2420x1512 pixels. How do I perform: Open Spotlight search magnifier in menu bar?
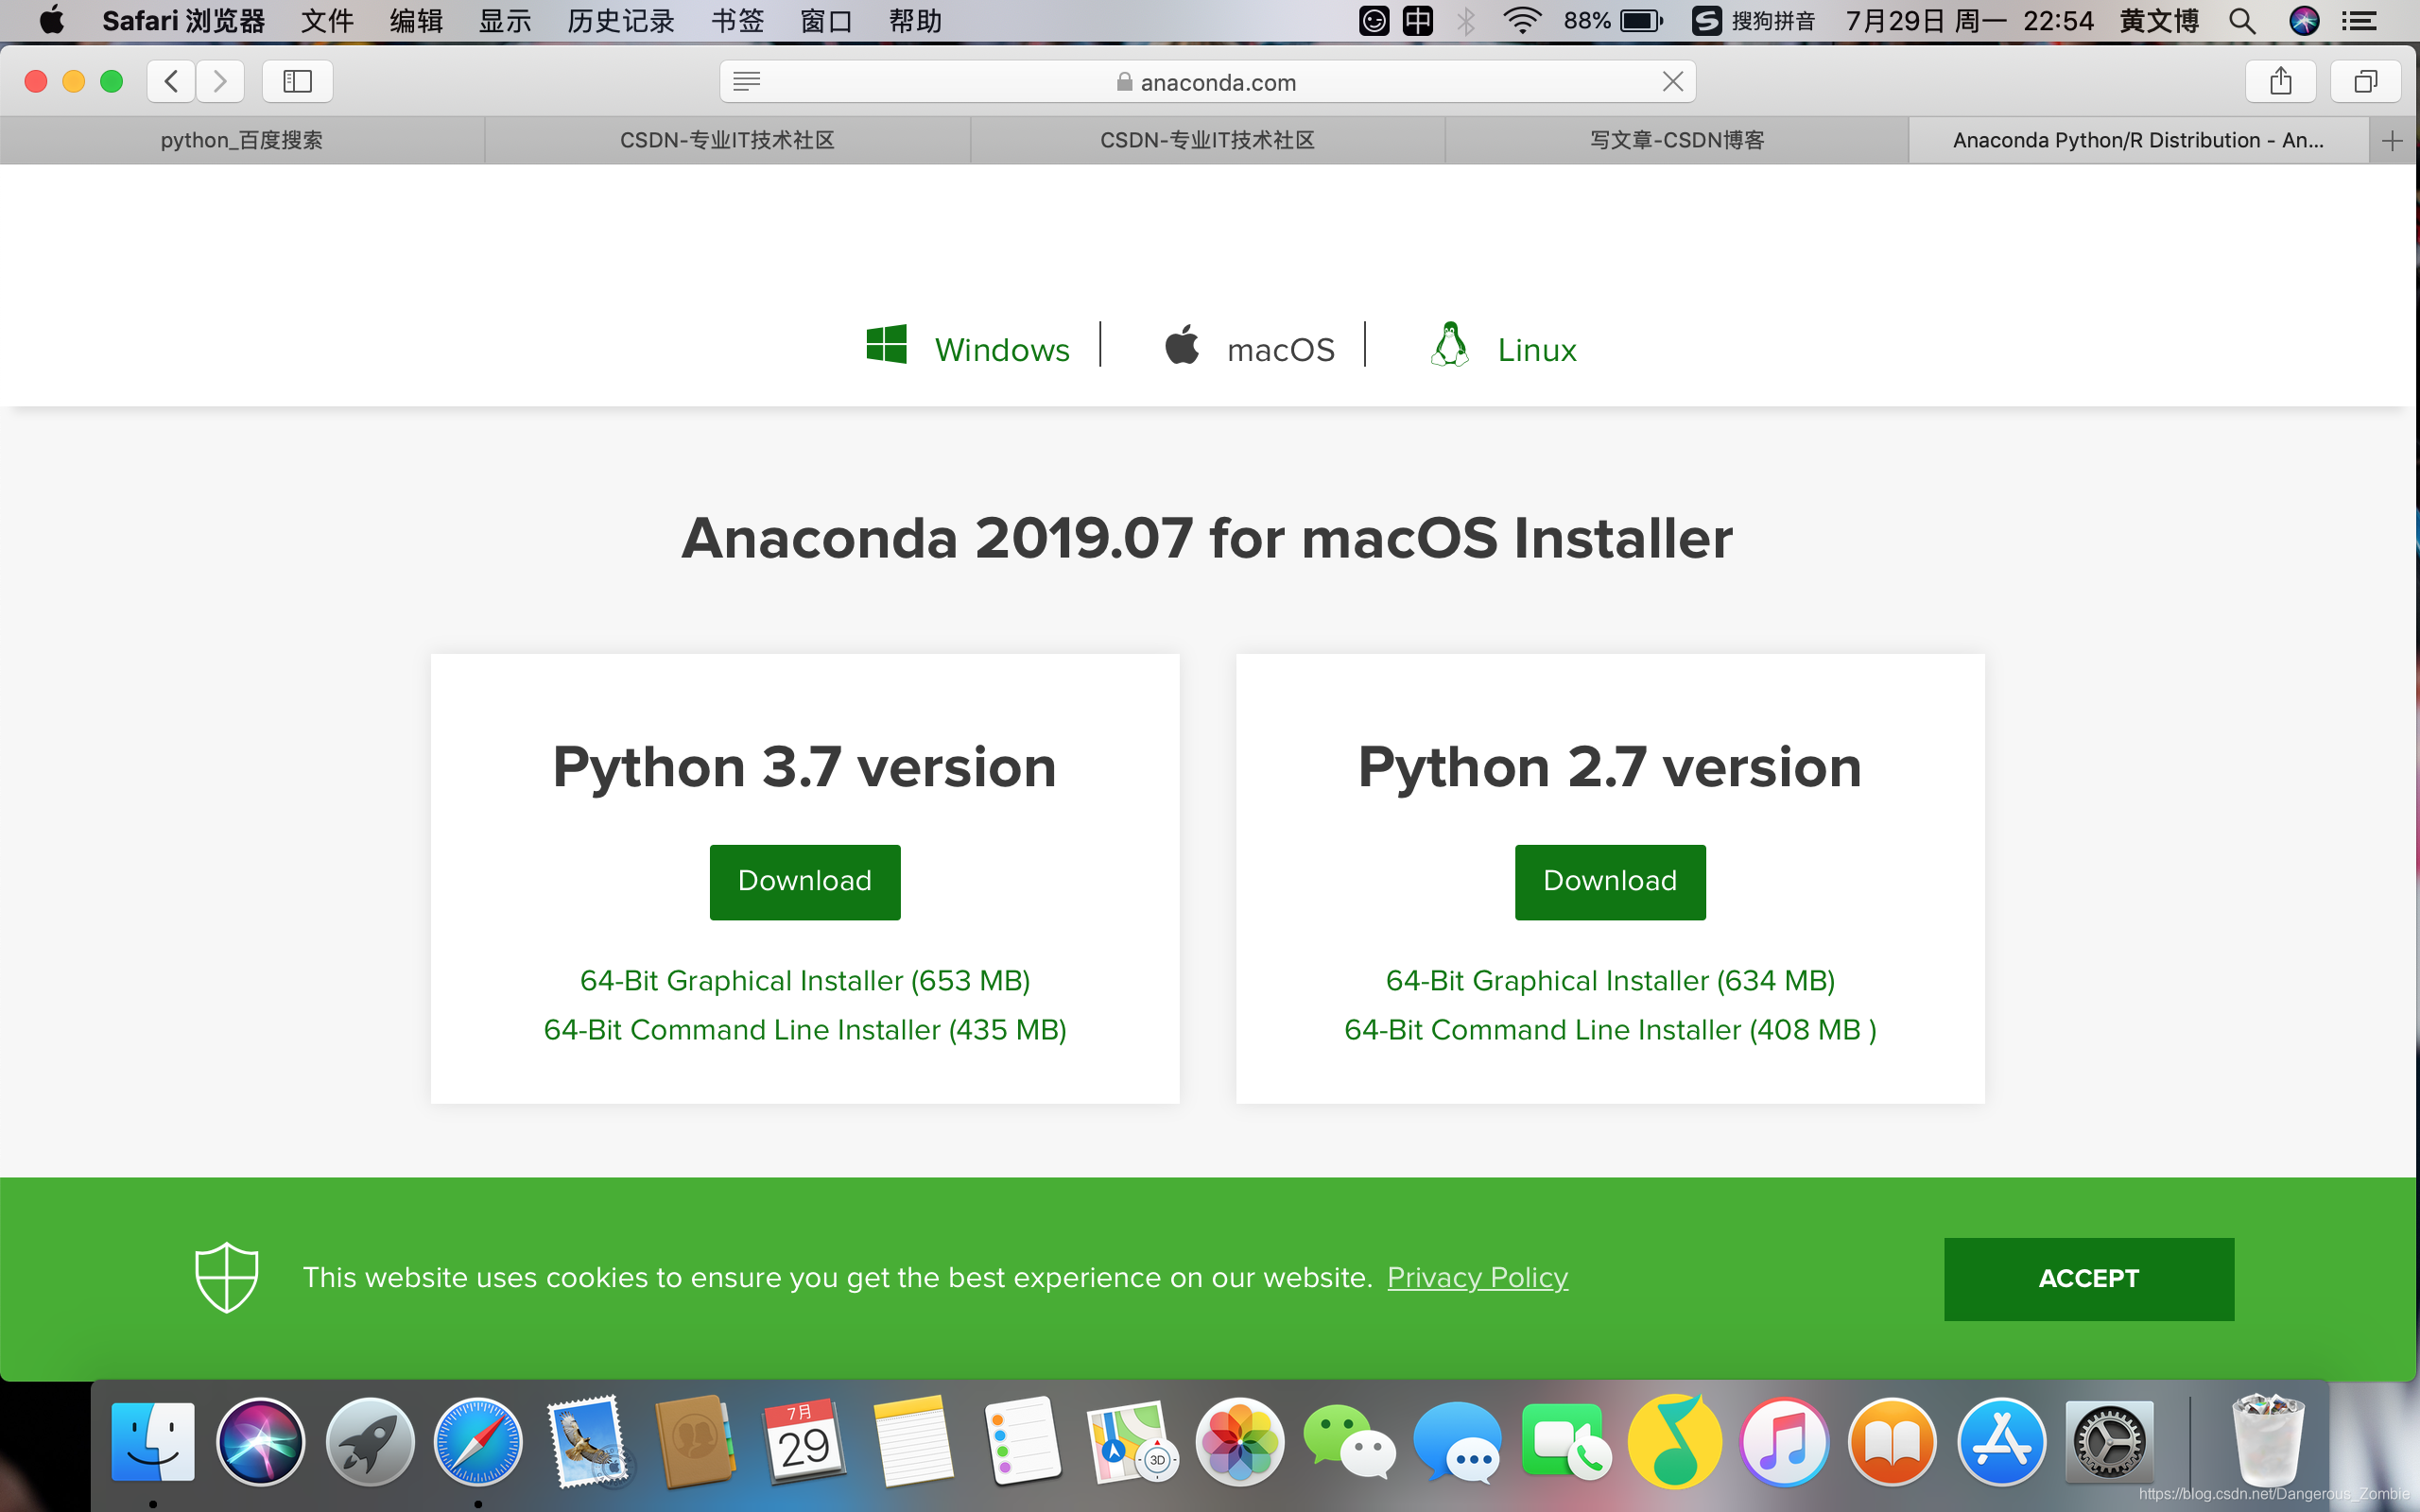[x=2243, y=20]
